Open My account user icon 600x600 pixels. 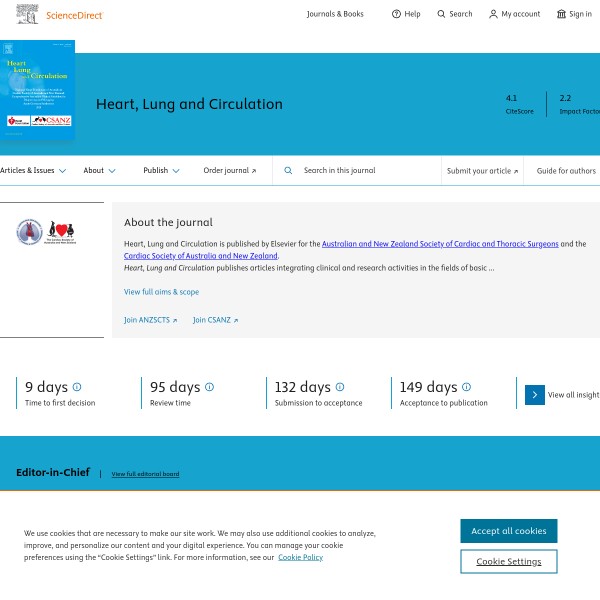493,14
